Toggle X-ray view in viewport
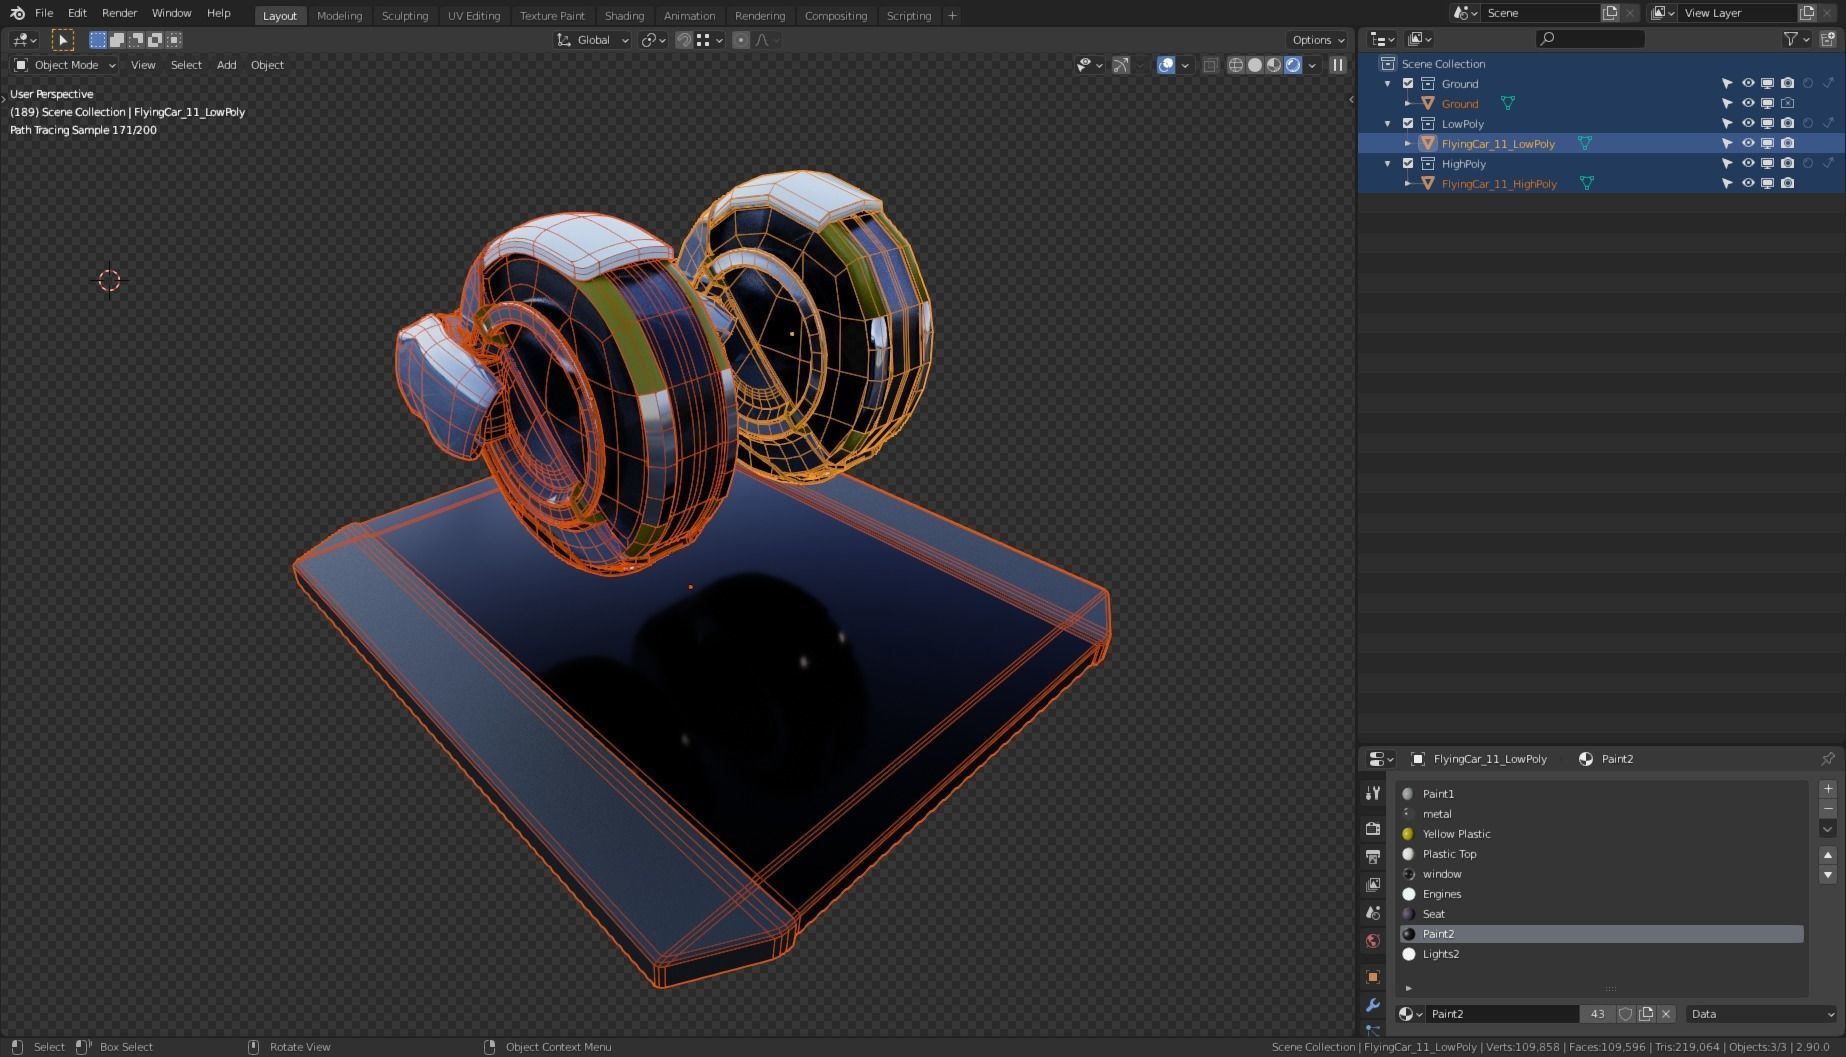The height and width of the screenshot is (1057, 1846). click(1210, 65)
